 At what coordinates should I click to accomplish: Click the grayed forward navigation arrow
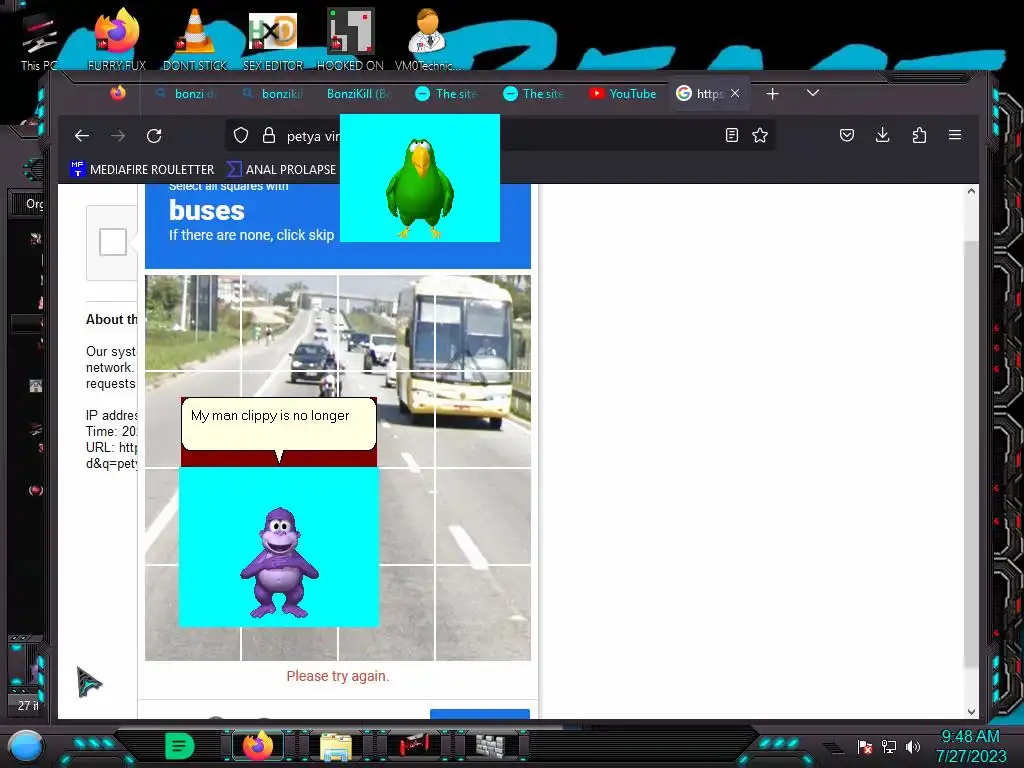click(118, 136)
